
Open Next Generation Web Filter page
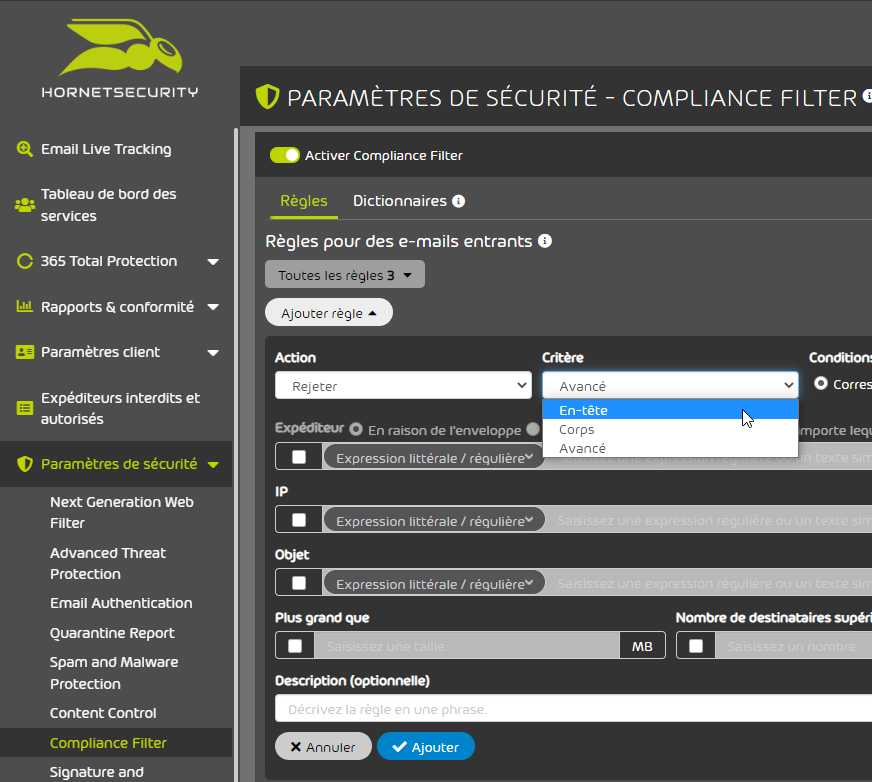(x=122, y=512)
